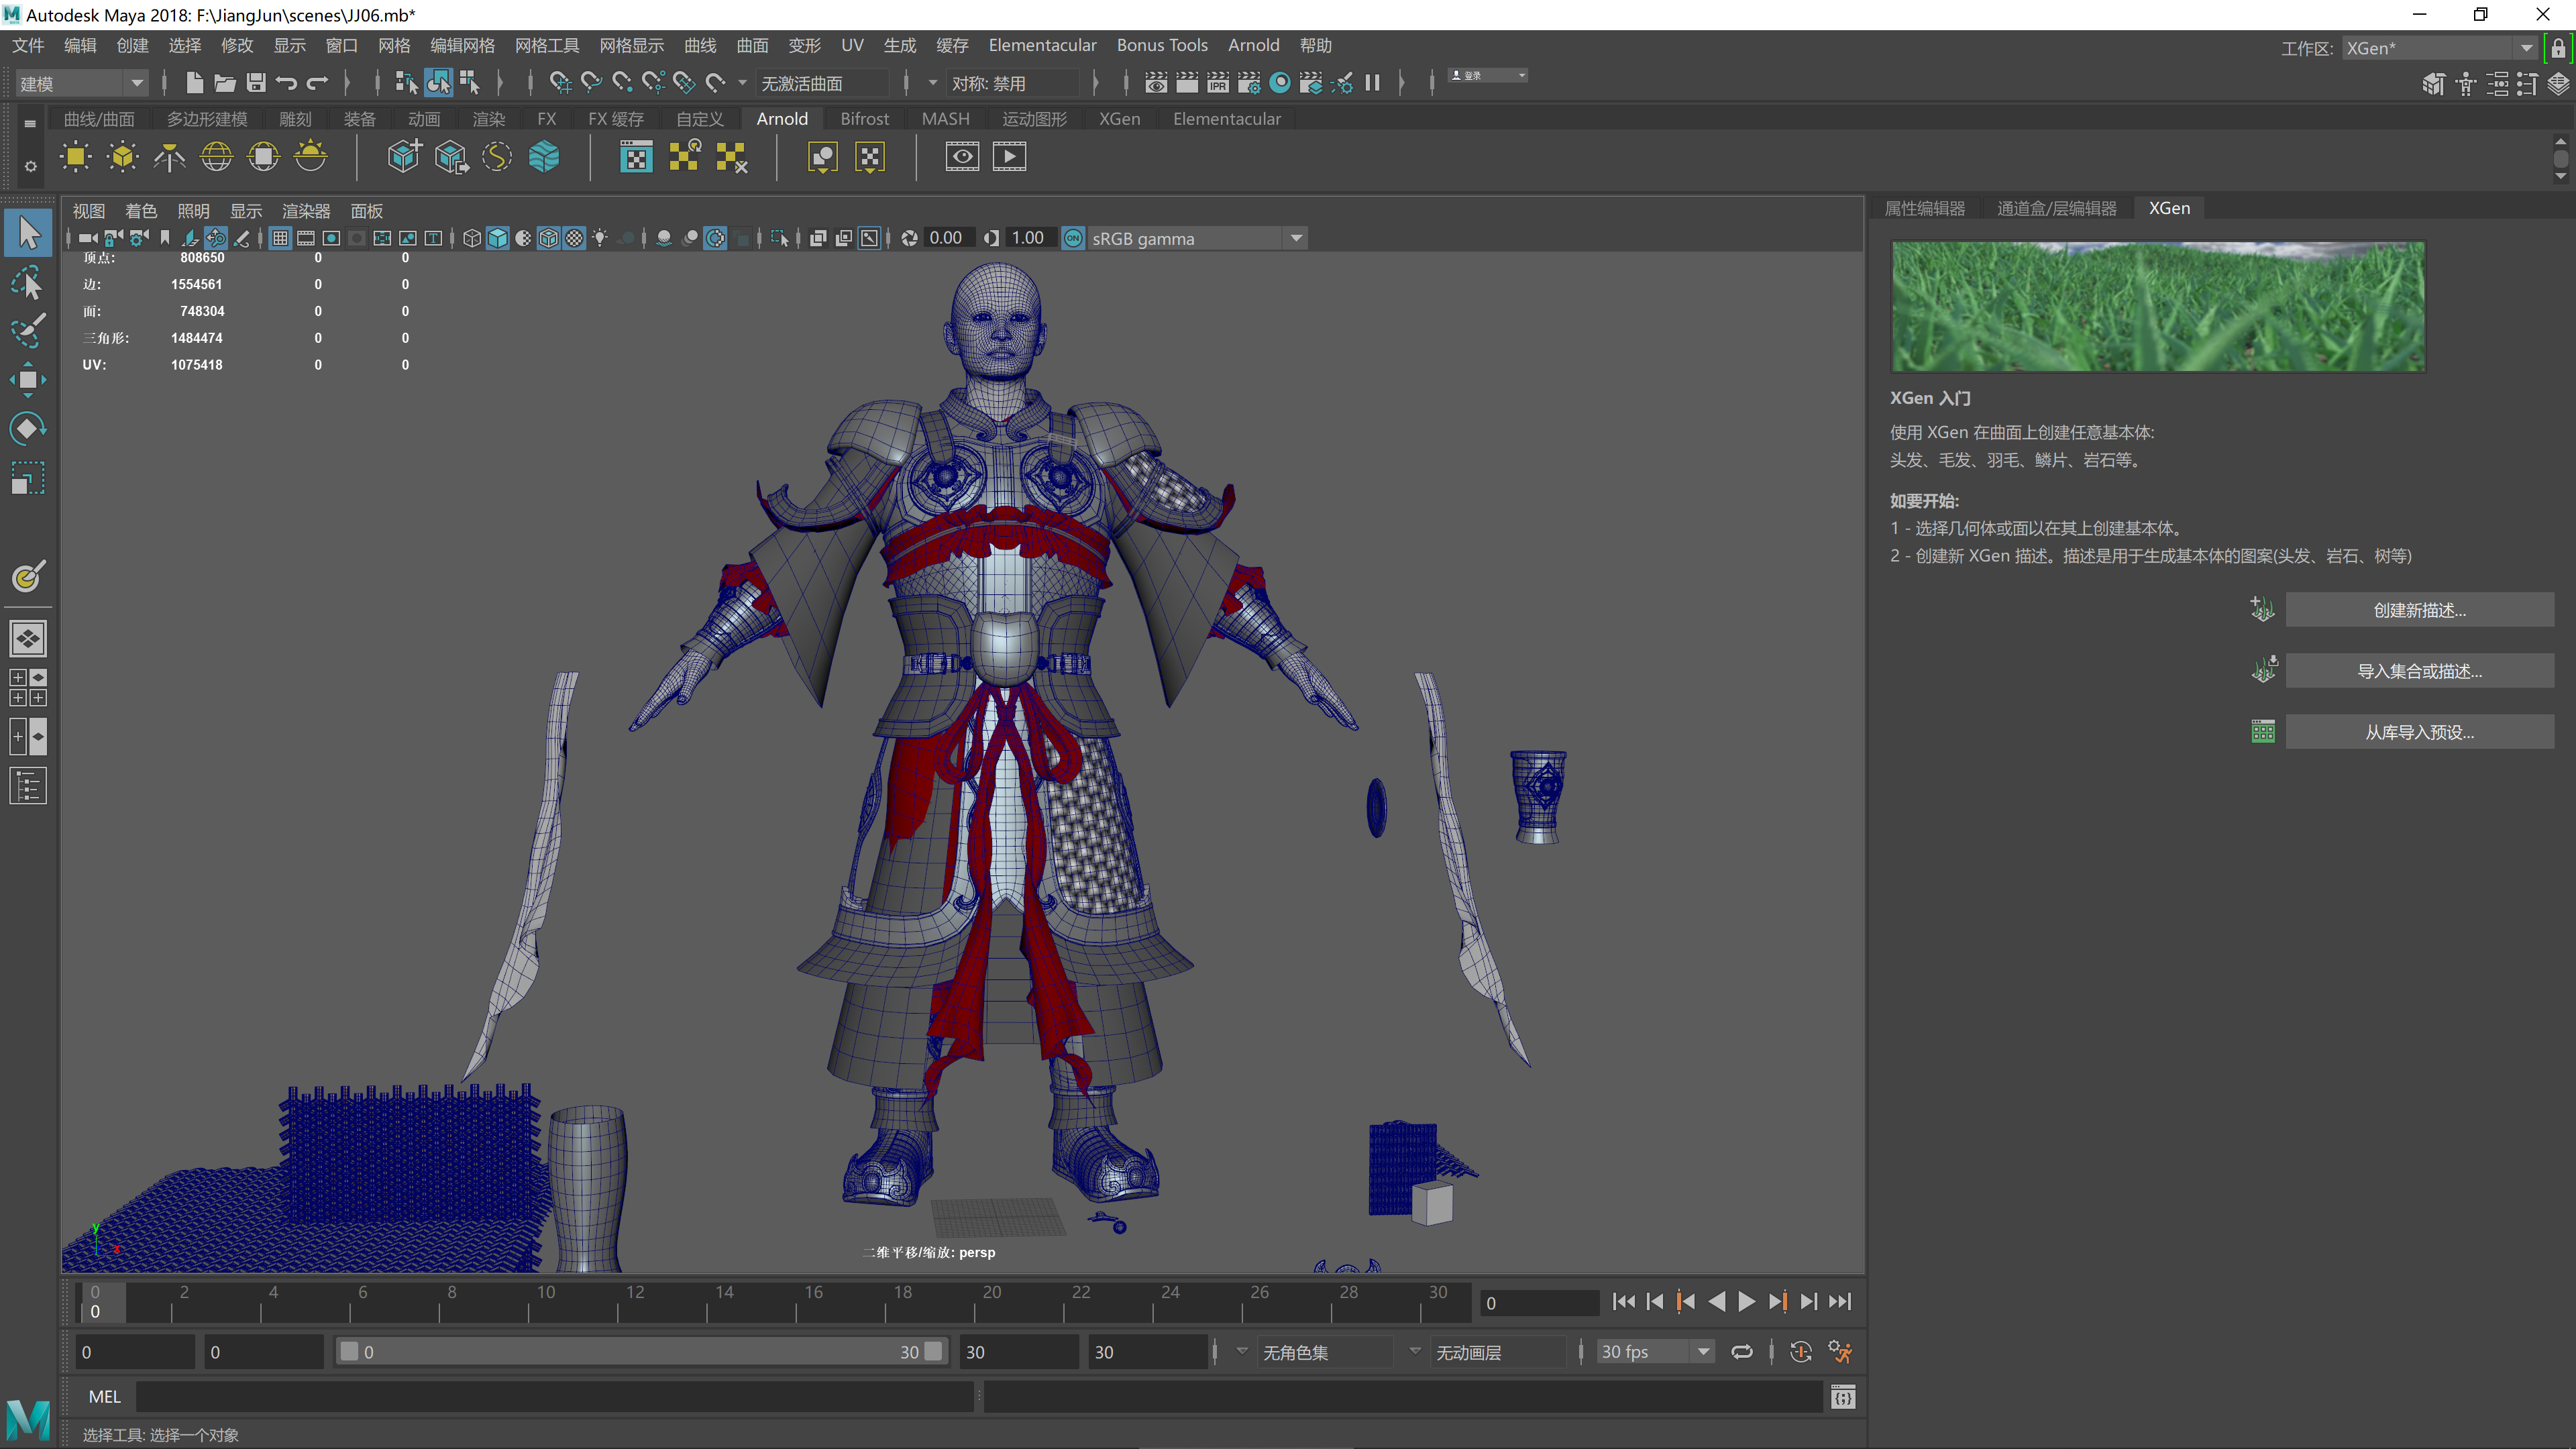Select the Rotate tool in left toolbox
This screenshot has height=1449, width=2576.
click(27, 429)
